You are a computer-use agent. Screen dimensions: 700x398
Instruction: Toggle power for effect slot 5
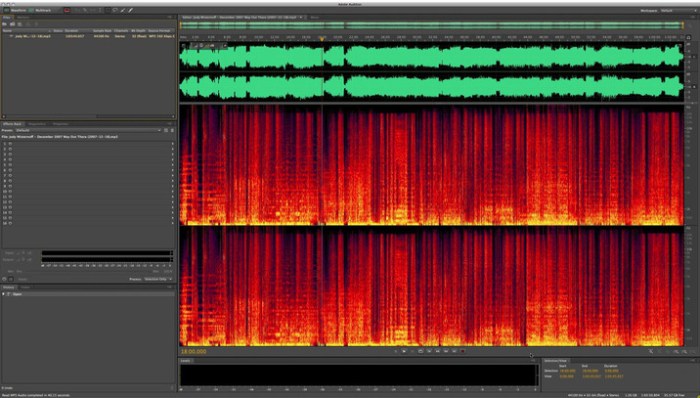(x=10, y=165)
